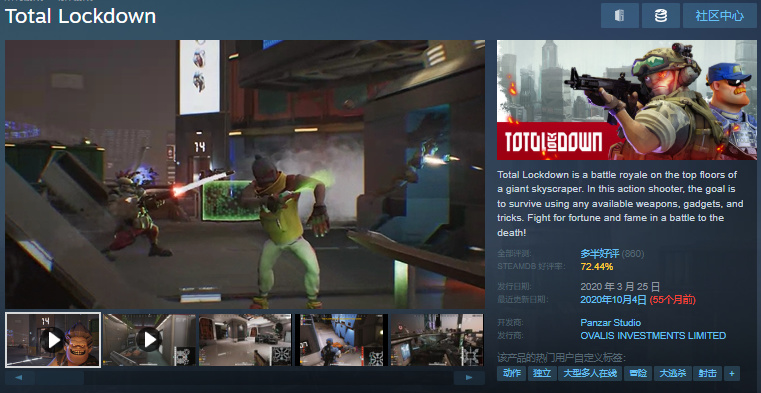761x393 pixels.
Task: Select the 动作 tag
Action: 512,373
